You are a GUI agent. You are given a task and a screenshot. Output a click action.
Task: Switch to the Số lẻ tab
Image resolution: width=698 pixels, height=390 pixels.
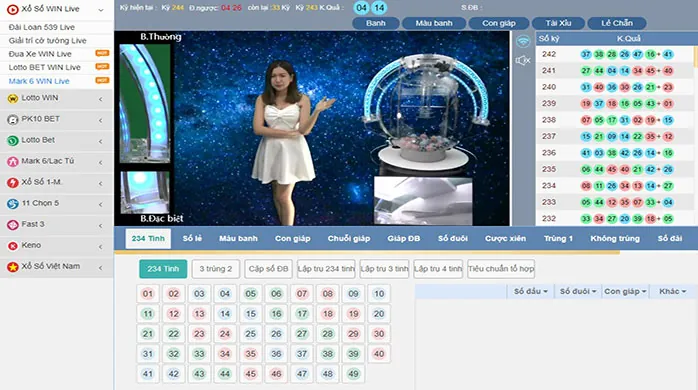point(192,239)
